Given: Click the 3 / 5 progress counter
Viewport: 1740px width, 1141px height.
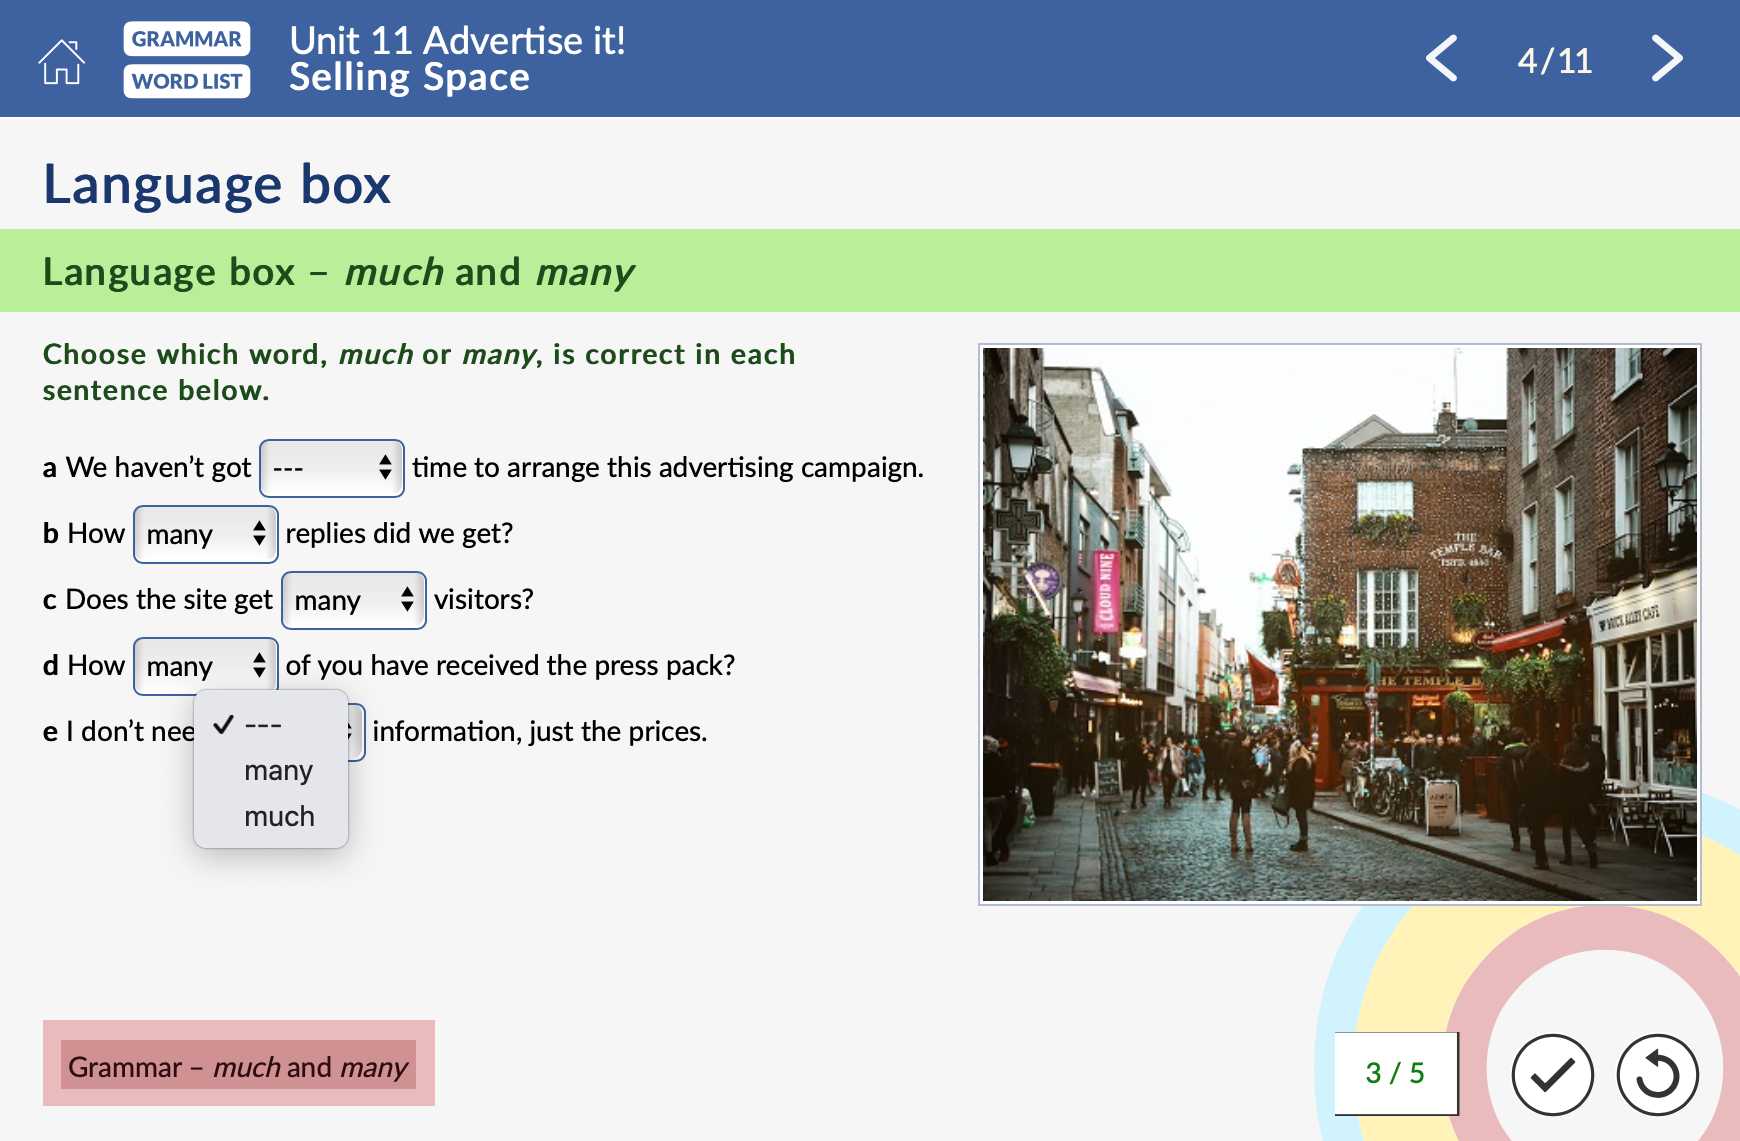Looking at the screenshot, I should click(x=1395, y=1073).
